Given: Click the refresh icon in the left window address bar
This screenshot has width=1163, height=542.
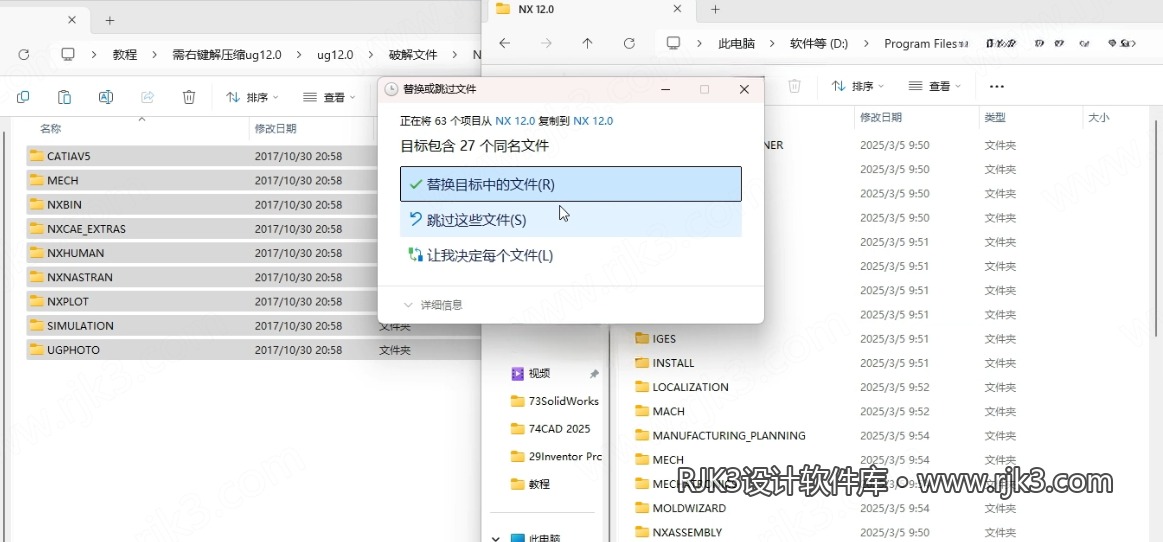Looking at the screenshot, I should click(24, 54).
